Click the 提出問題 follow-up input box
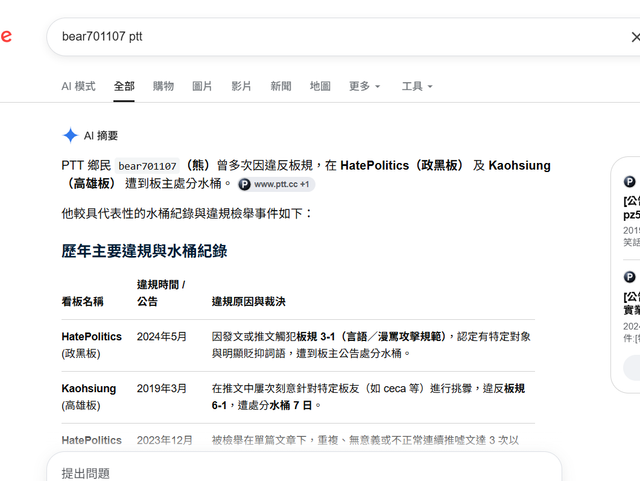This screenshot has height=481, width=640. click(x=304, y=467)
